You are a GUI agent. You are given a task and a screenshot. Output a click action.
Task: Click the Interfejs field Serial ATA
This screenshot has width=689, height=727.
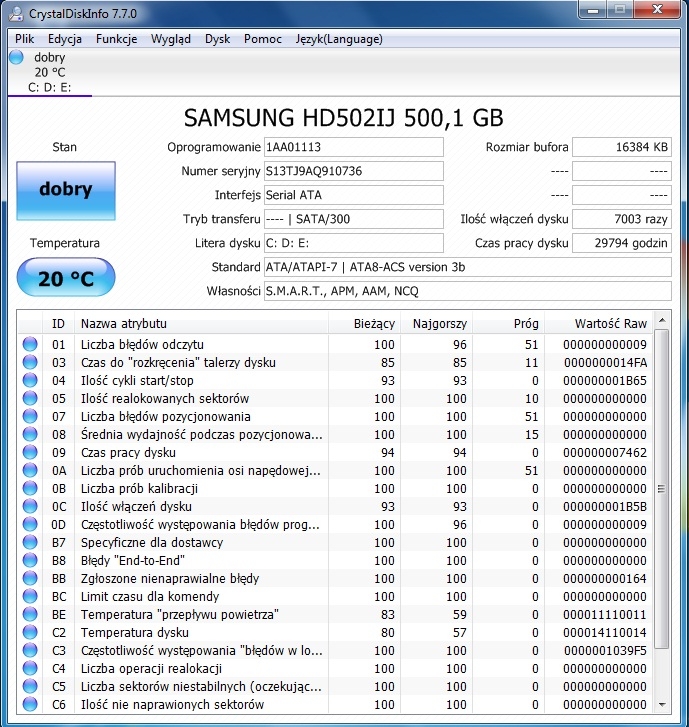pyautogui.click(x=354, y=195)
